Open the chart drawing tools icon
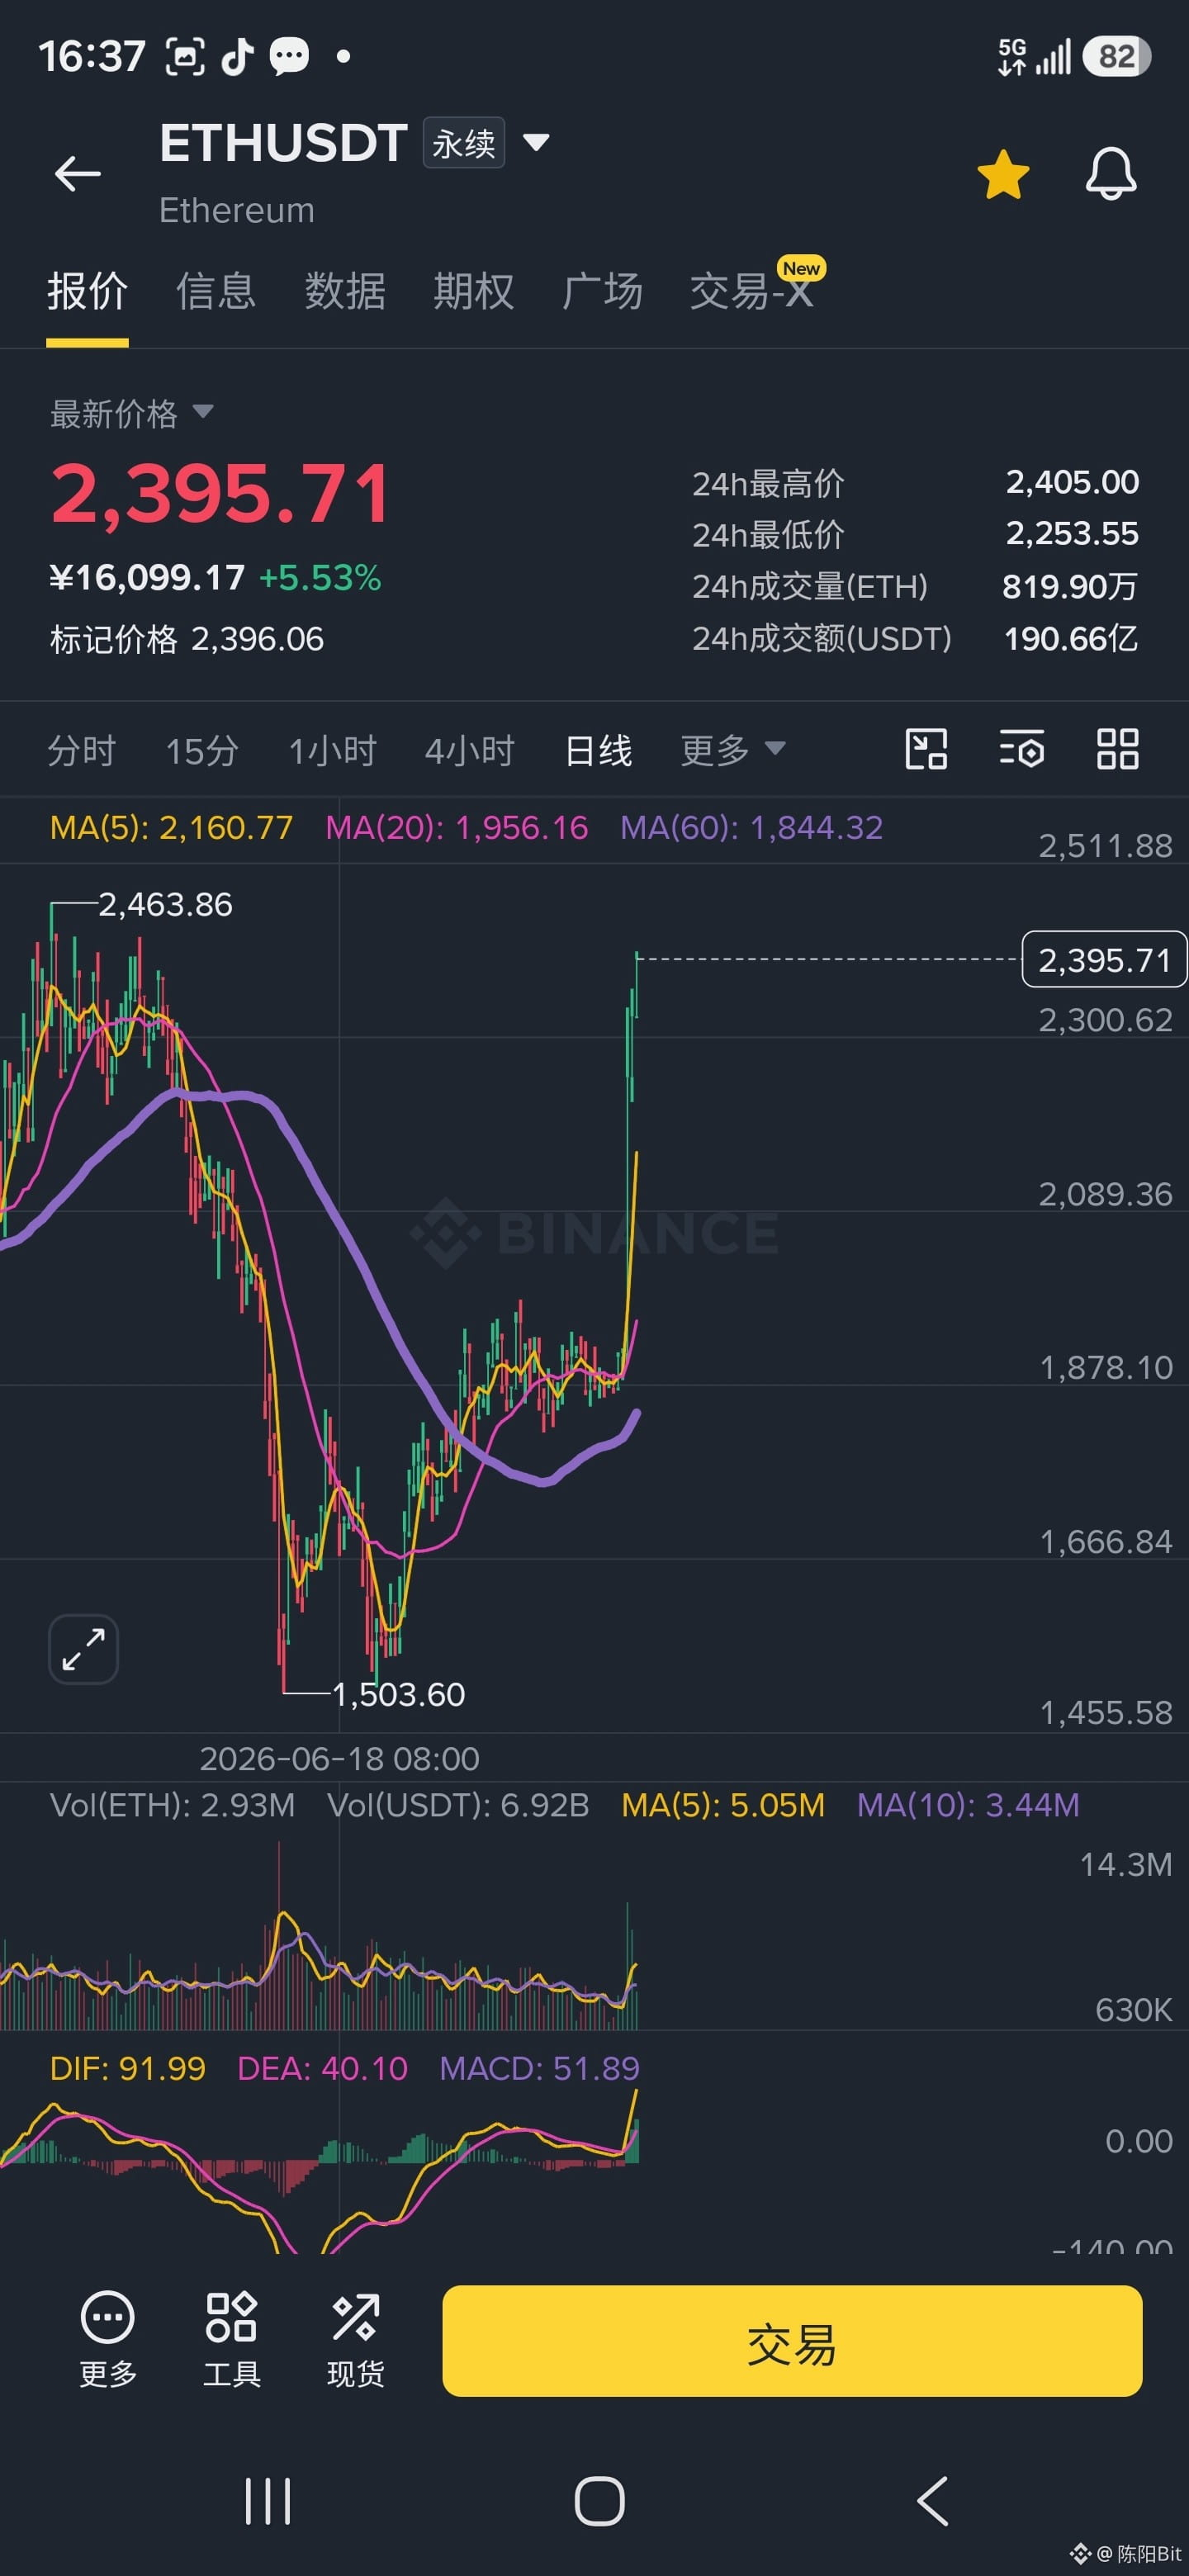1189x2576 pixels. coord(926,749)
